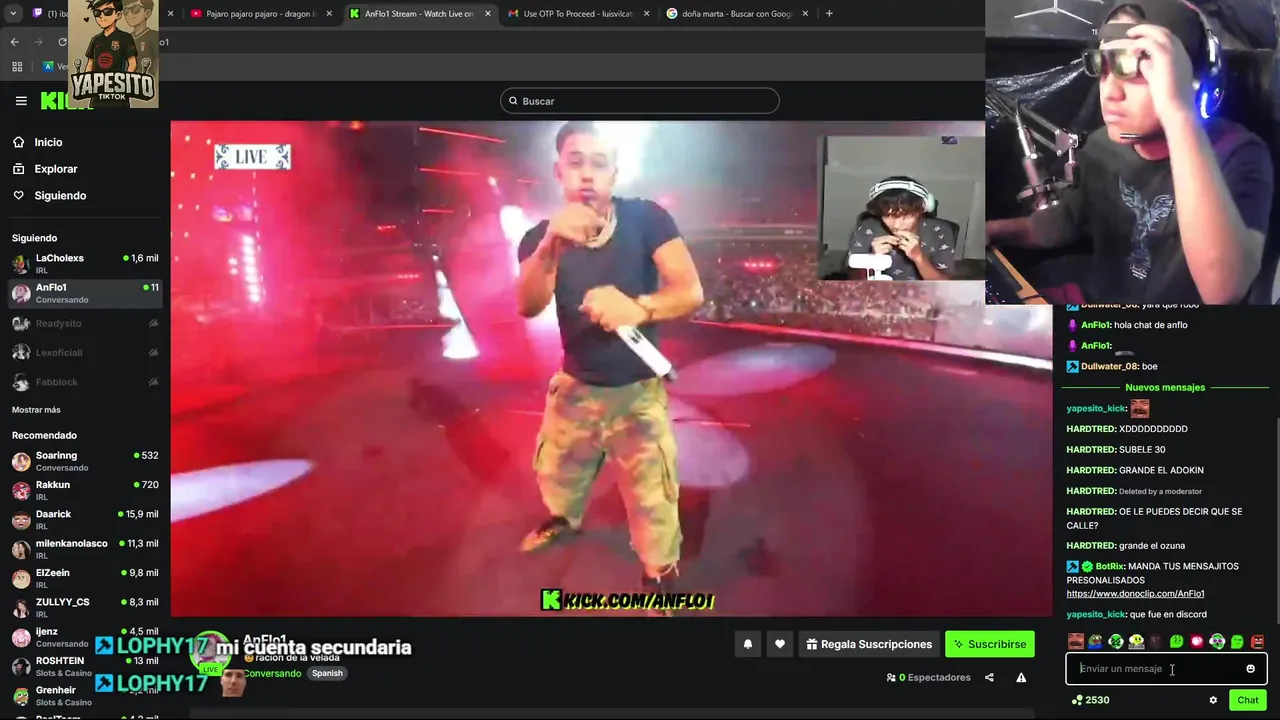Open ROSHTEIN recommended channel
1280x720 pixels.
[x=84, y=666]
